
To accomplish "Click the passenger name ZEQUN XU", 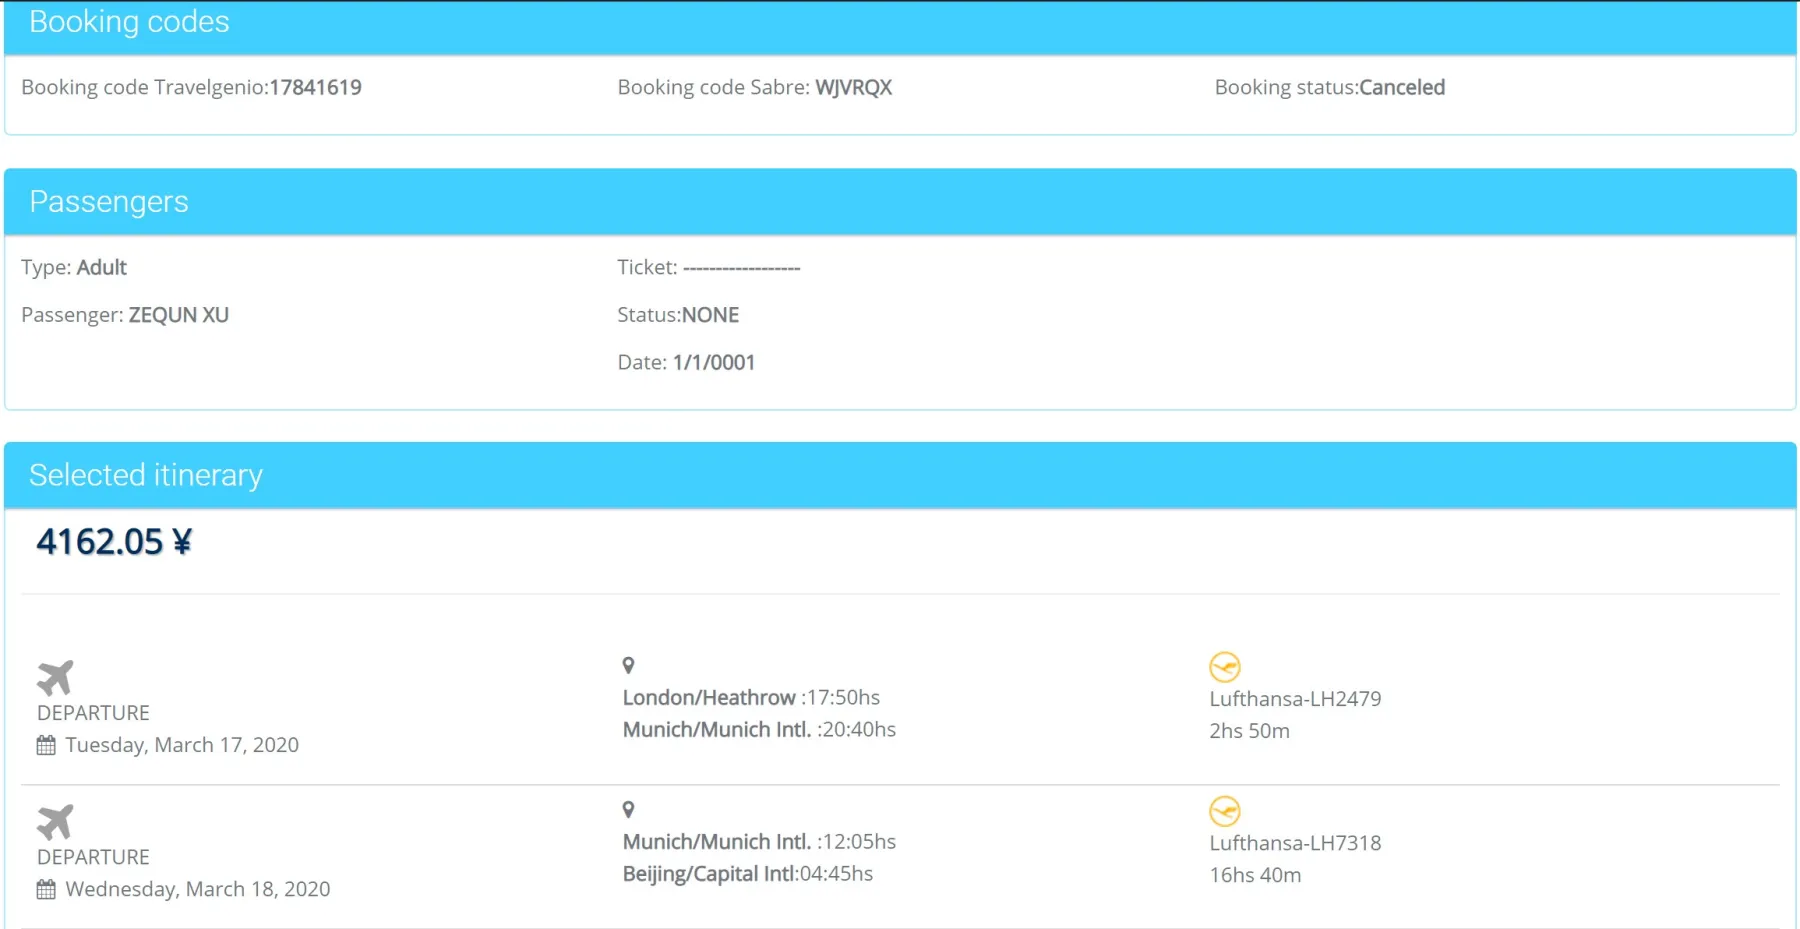I will (178, 315).
